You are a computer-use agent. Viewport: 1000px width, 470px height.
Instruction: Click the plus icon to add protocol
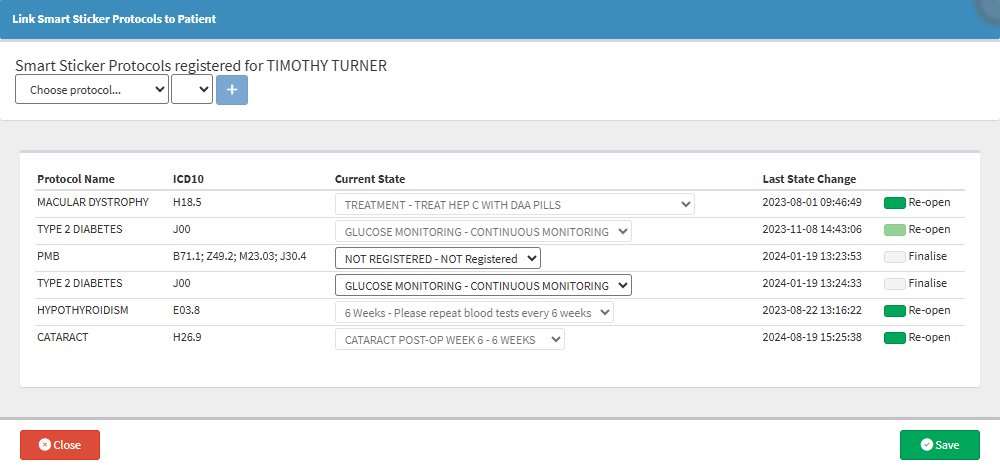232,90
